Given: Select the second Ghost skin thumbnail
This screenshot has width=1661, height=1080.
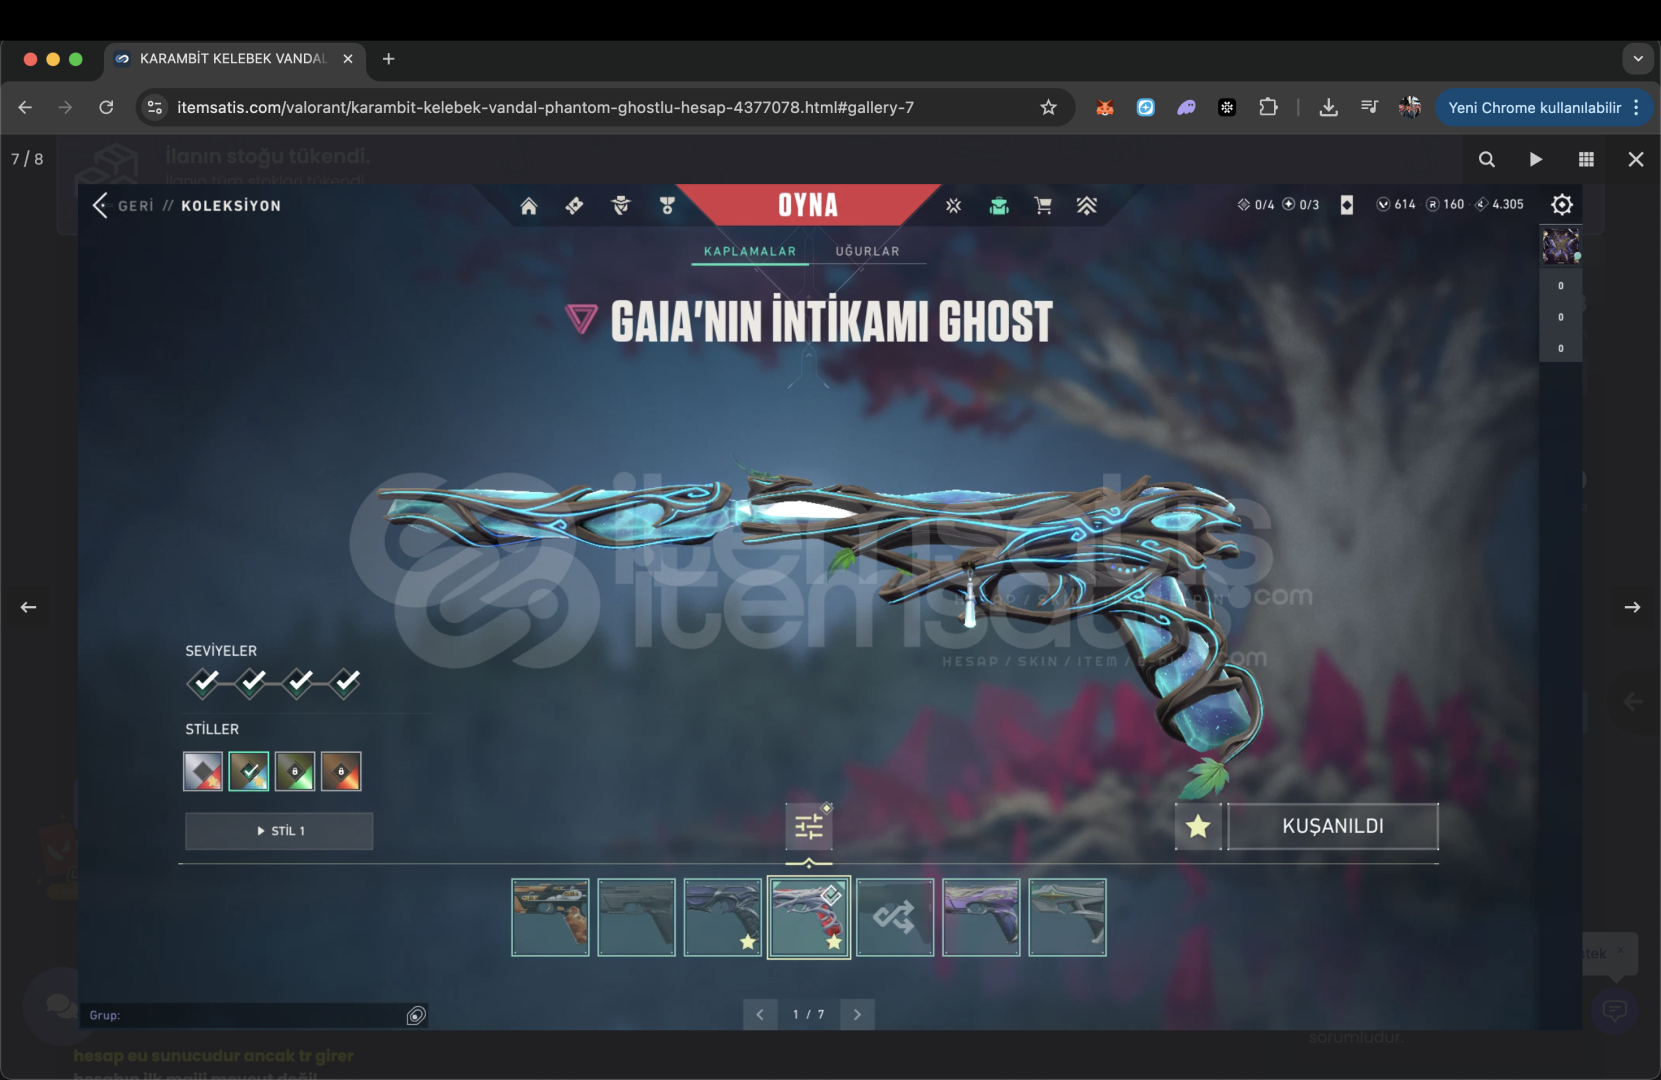Looking at the screenshot, I should [637, 918].
